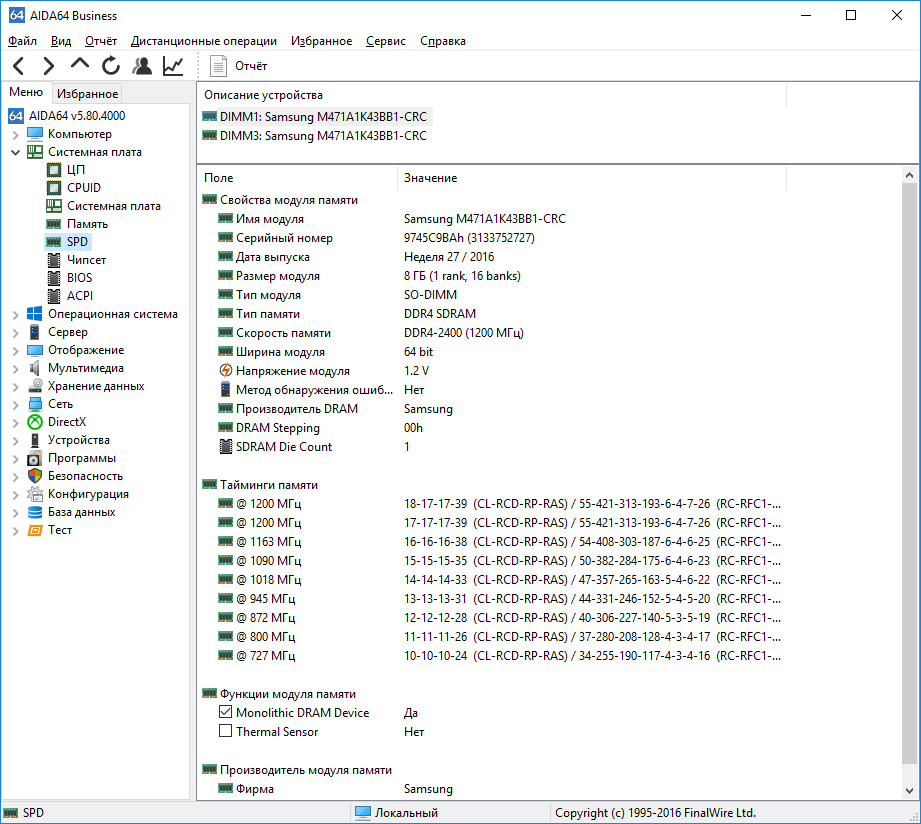
Task: Toggle the Thermal Sensor checkbox
Action: 226,731
